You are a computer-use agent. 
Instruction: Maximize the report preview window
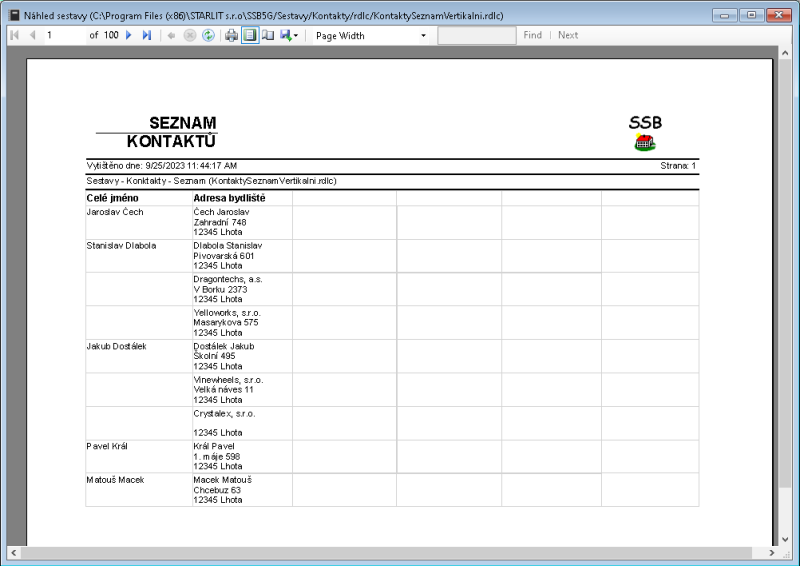coord(750,14)
